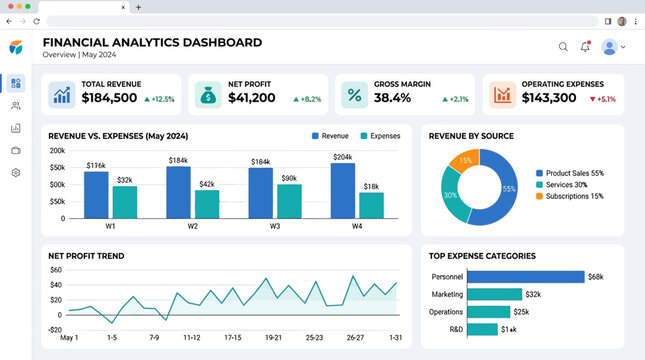Click the W2 expenses bar labeled $42k

point(207,204)
